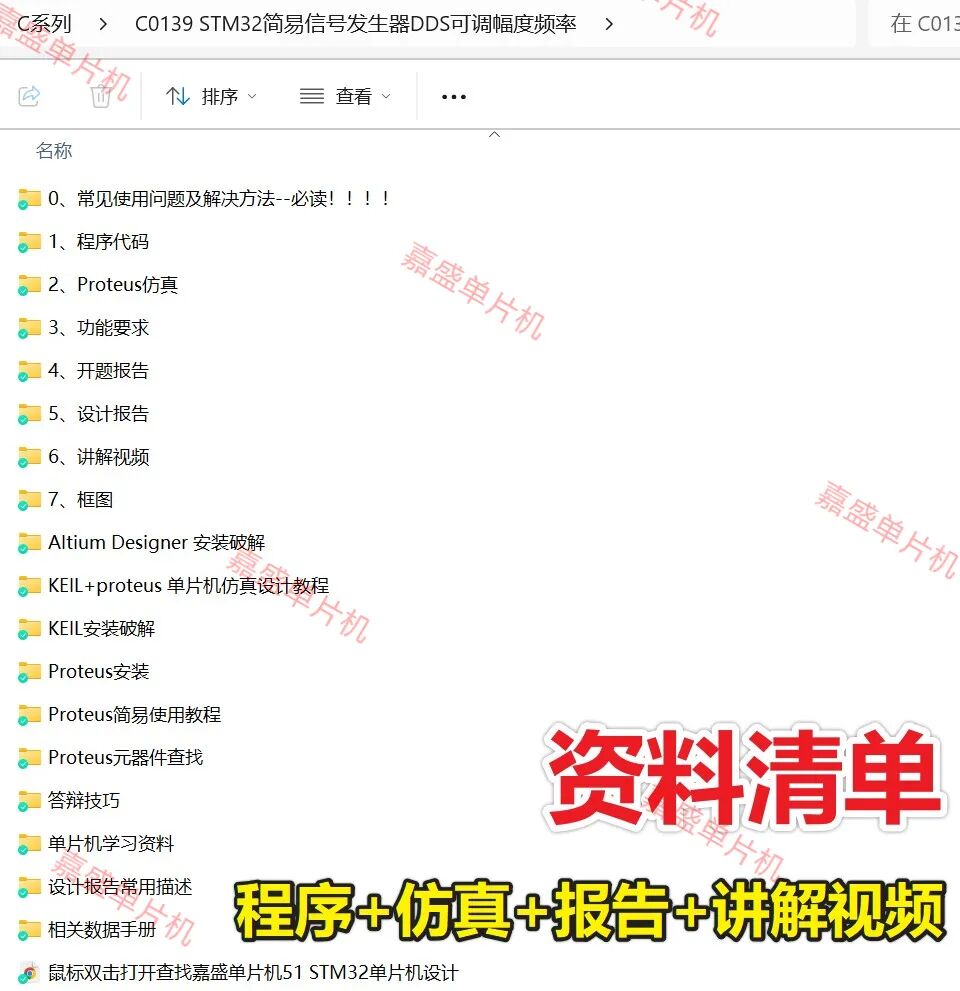
Task: Select folder icon of 1、程序代码
Action: click(x=29, y=242)
